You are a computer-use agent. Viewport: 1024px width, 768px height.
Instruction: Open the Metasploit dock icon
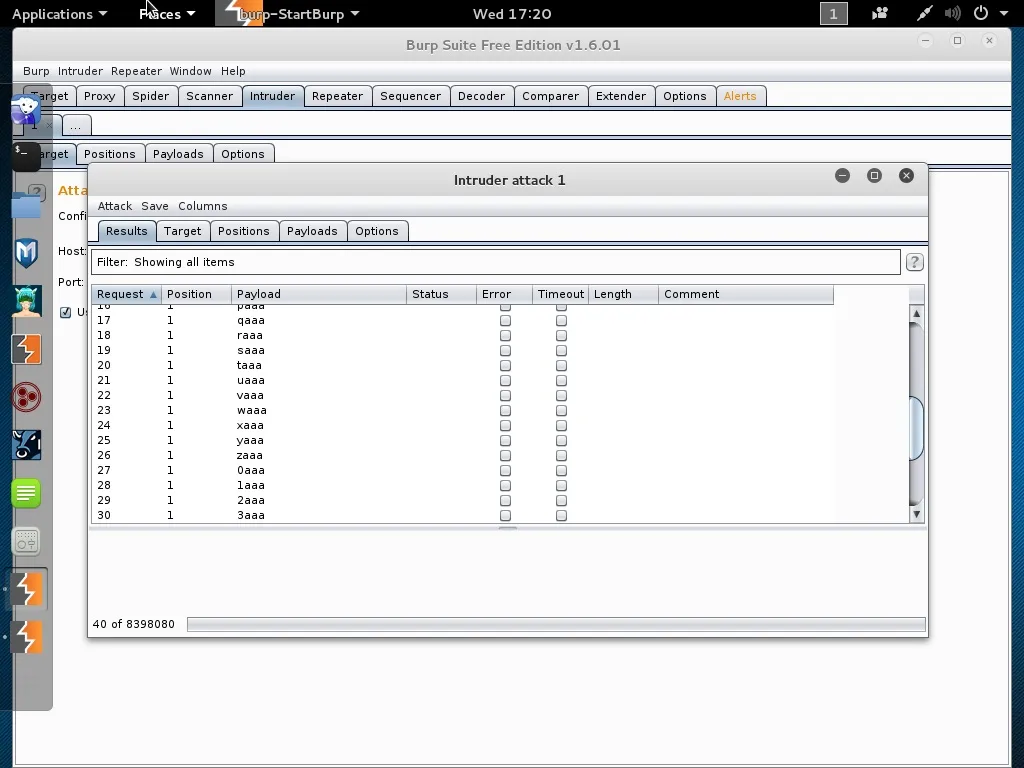(26, 253)
